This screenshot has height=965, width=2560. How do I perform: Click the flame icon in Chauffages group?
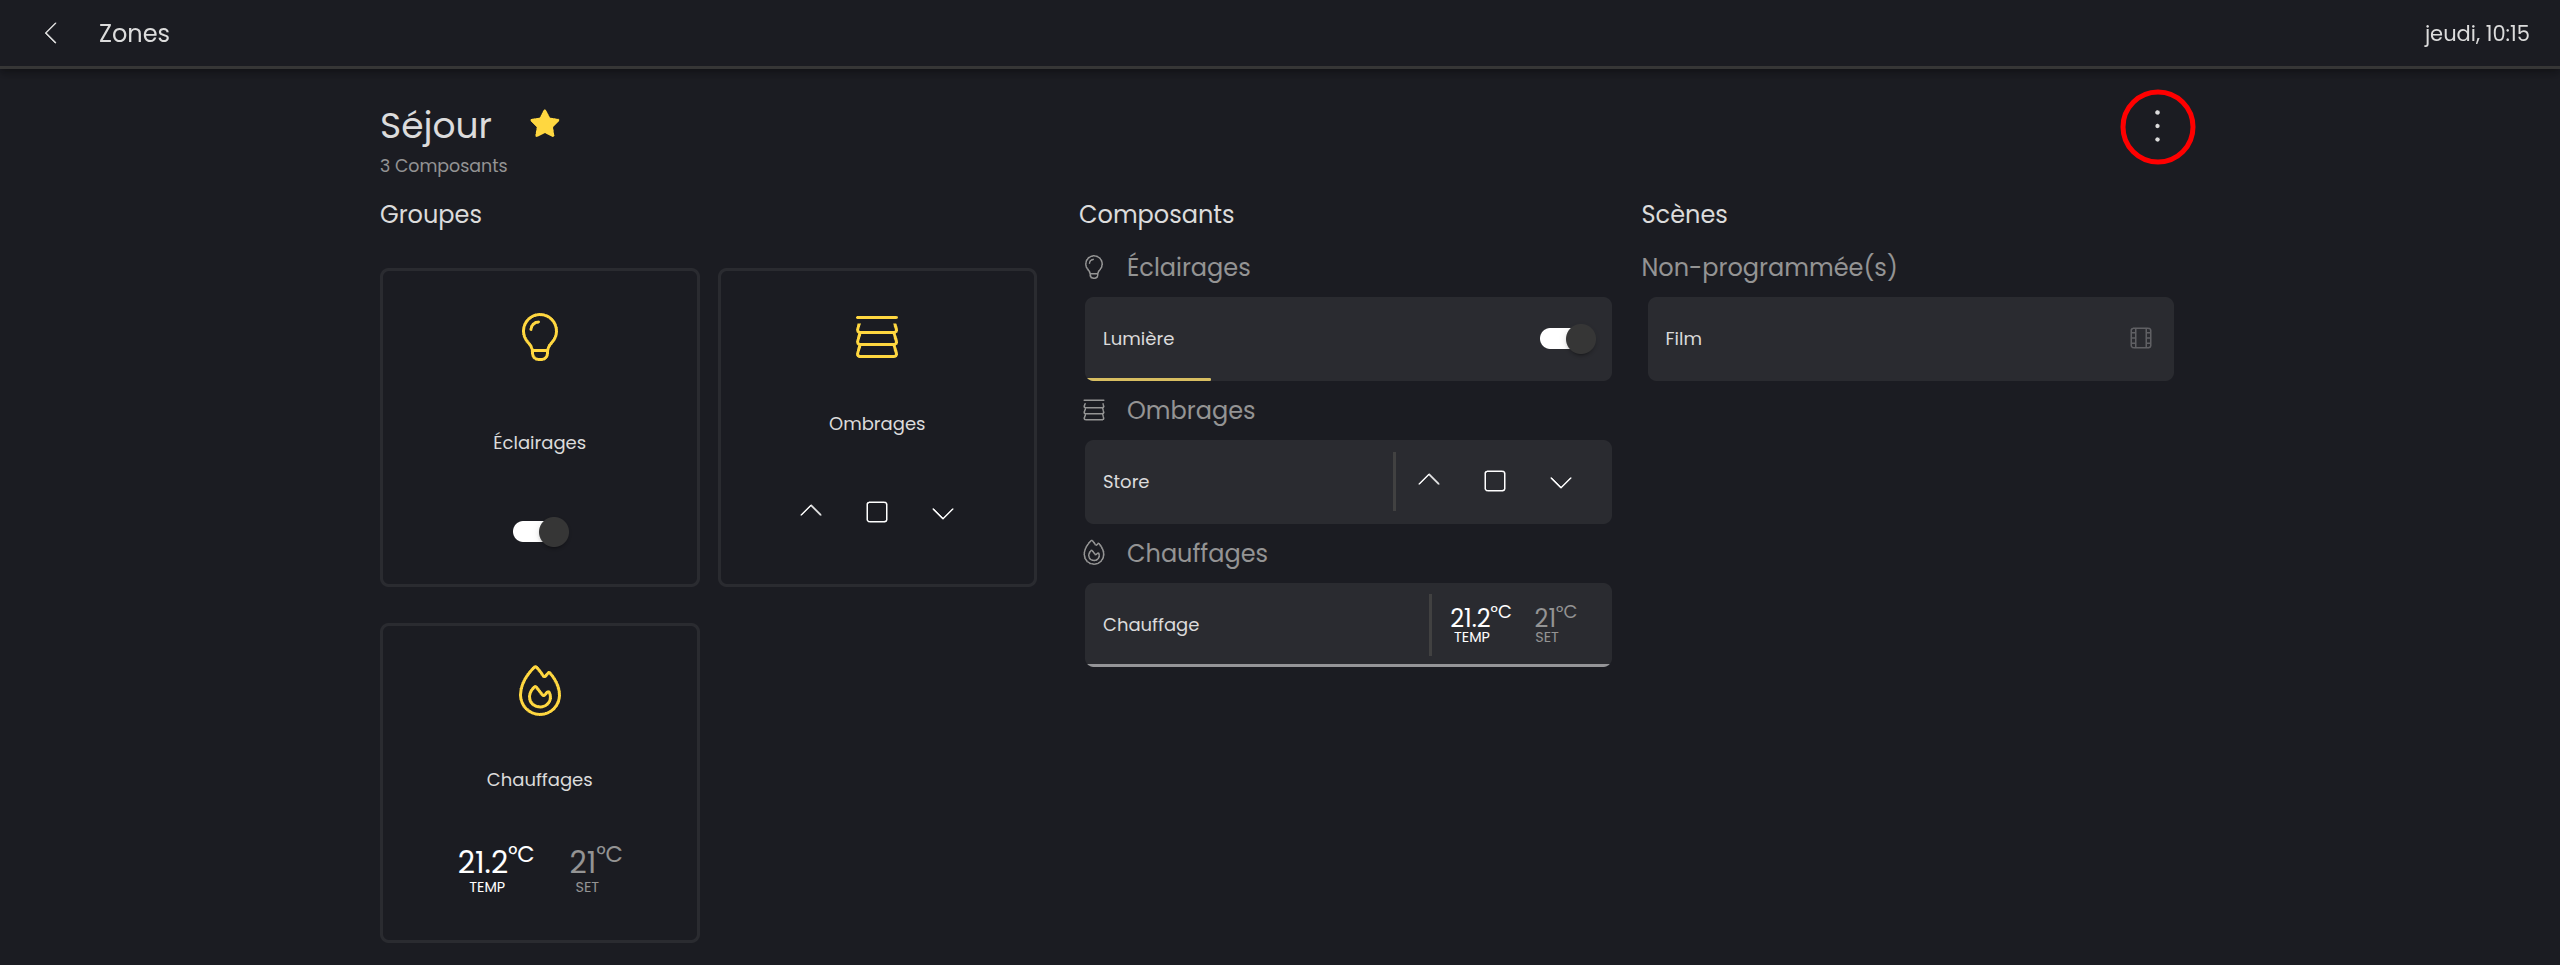[x=540, y=691]
